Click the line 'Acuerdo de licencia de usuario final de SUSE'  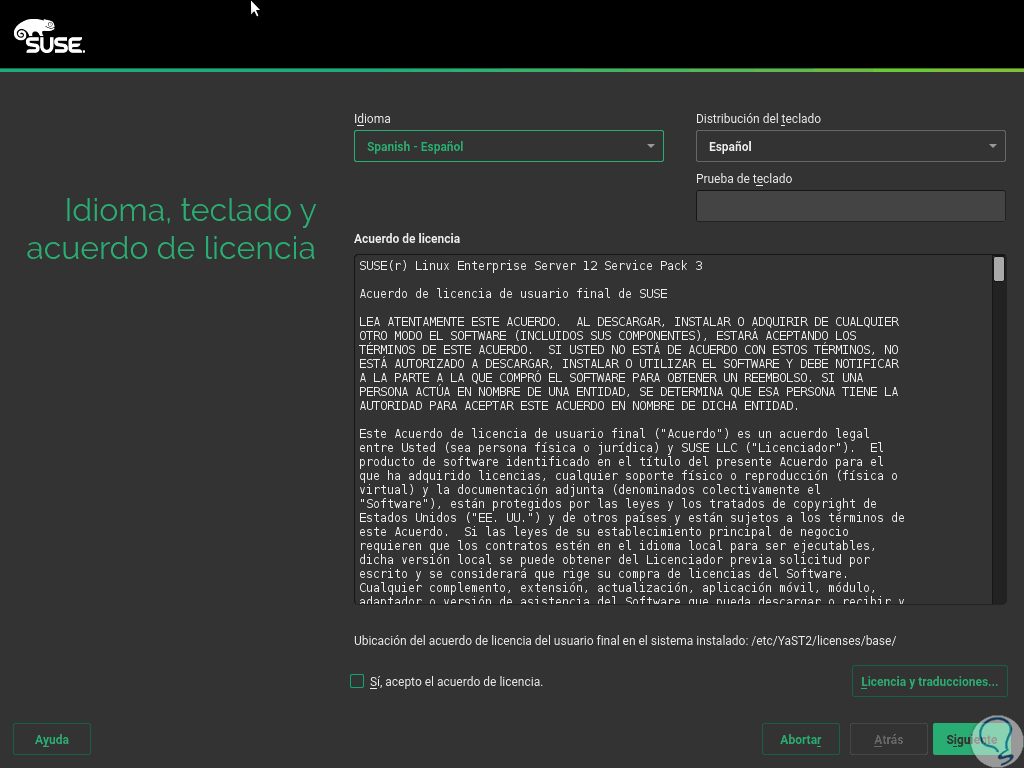pyautogui.click(x=513, y=294)
